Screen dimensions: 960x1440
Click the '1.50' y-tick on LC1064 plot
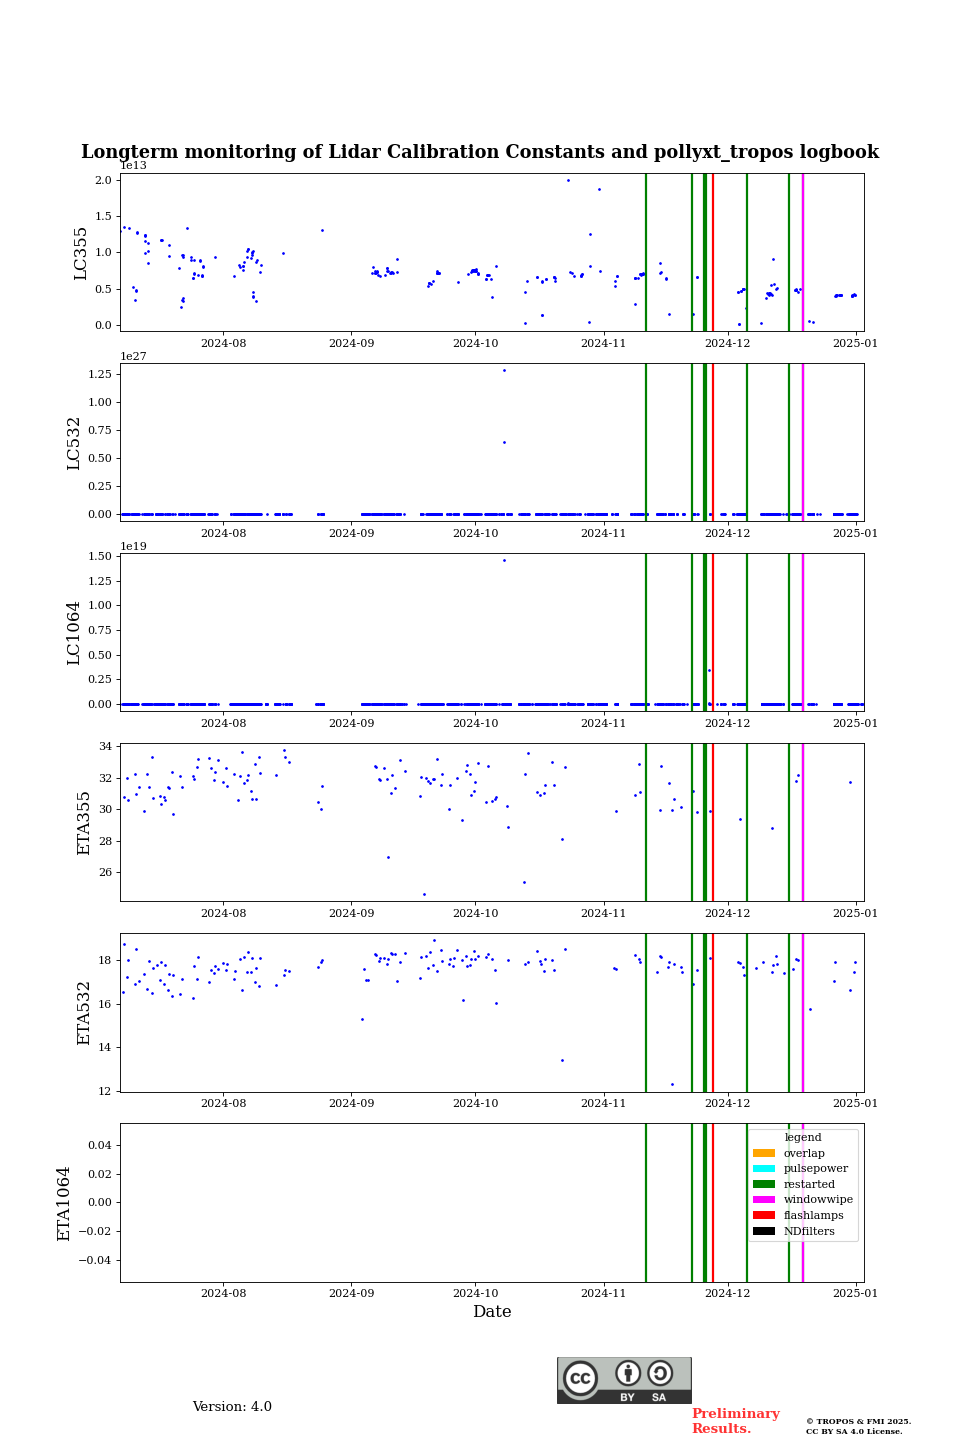(100, 557)
